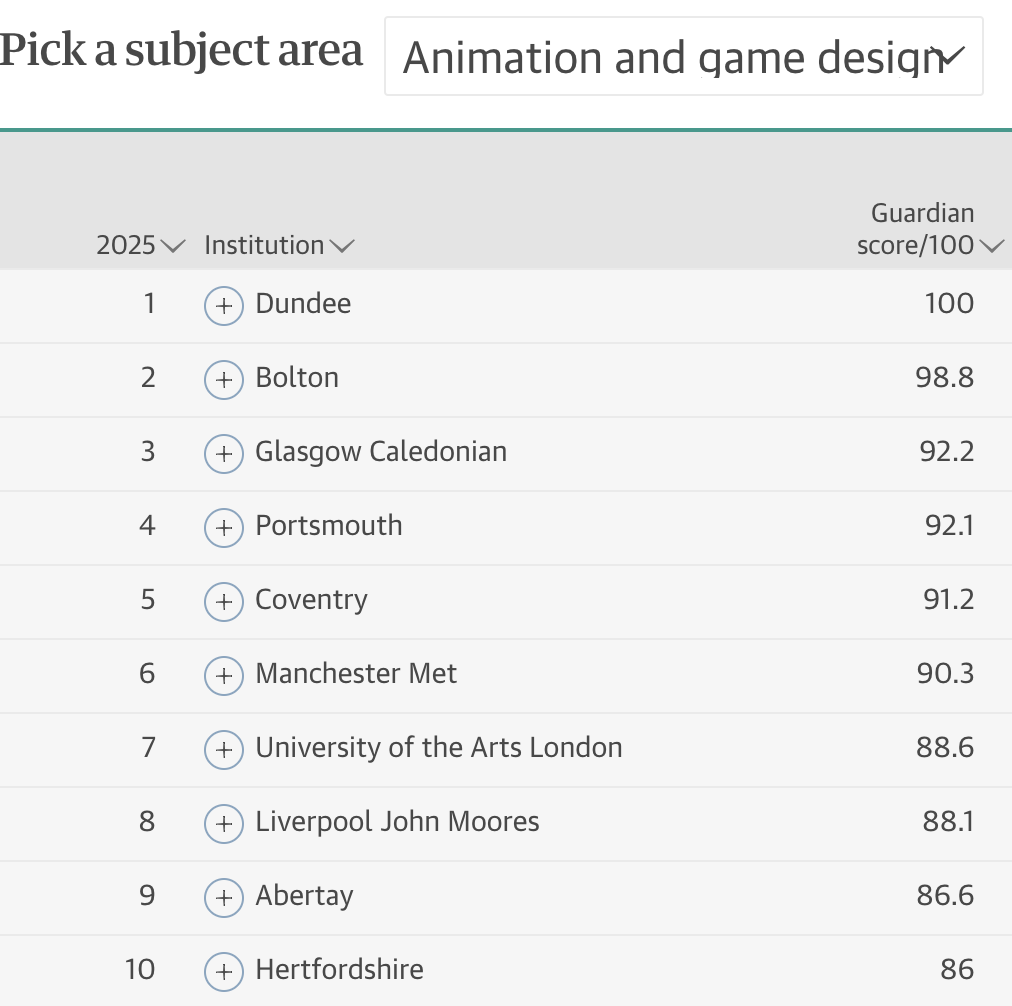Expand Liverpool John Moores plus icon
Screen dimensions: 1012x1006
coord(223,823)
